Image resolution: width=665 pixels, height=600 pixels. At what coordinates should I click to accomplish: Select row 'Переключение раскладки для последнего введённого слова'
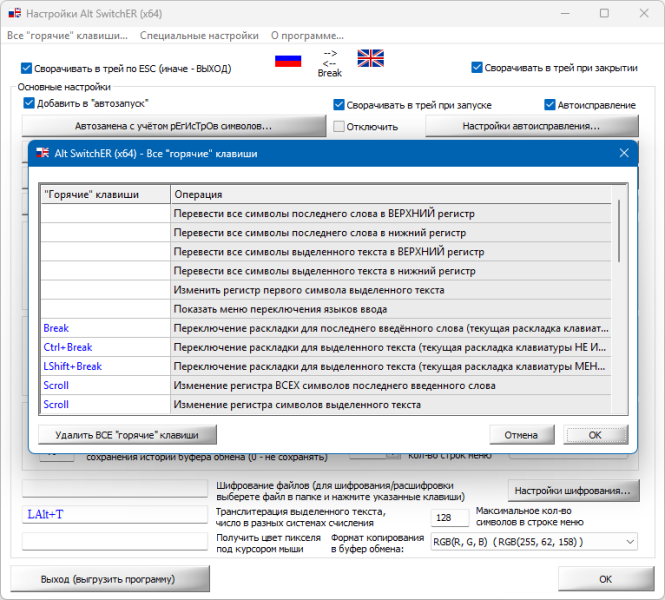326,328
